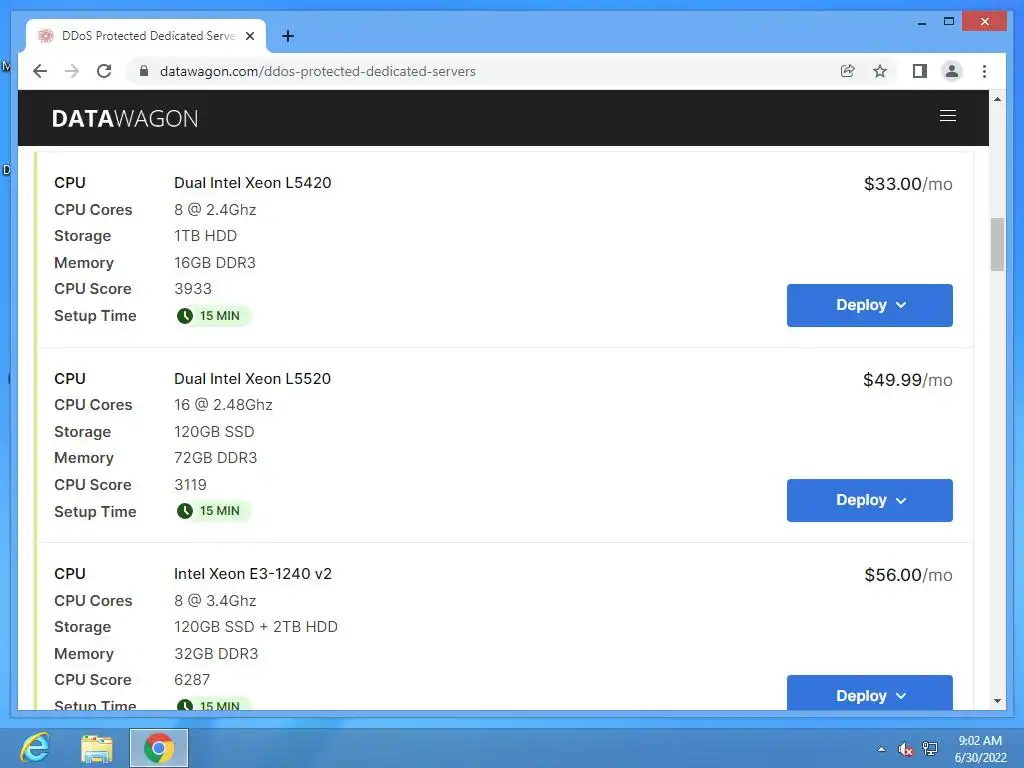The image size is (1024, 768).
Task: Open the browser side panel
Action: 920,71
